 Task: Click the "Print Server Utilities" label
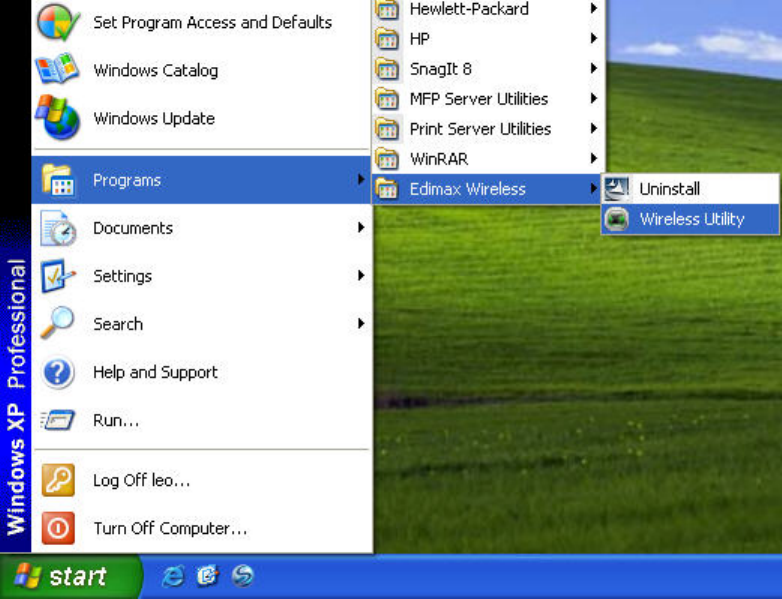(x=480, y=129)
